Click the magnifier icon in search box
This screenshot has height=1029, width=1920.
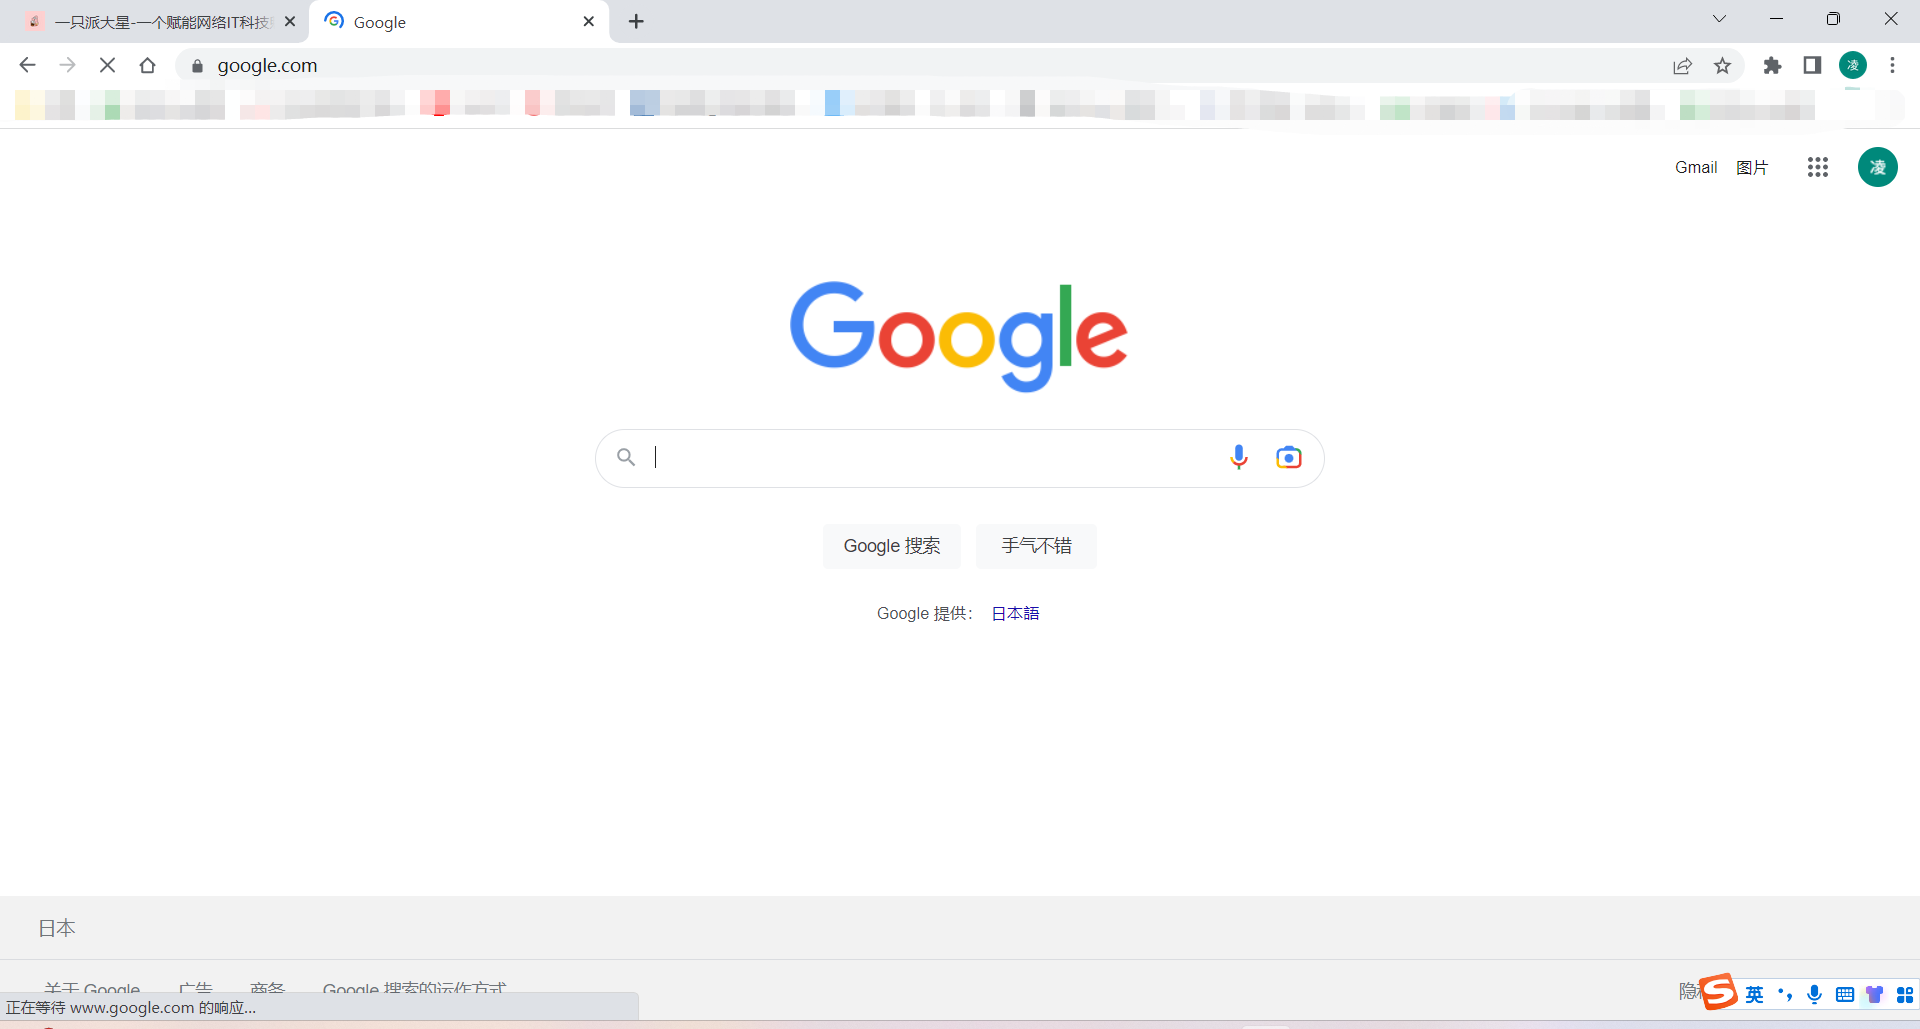[x=626, y=457]
